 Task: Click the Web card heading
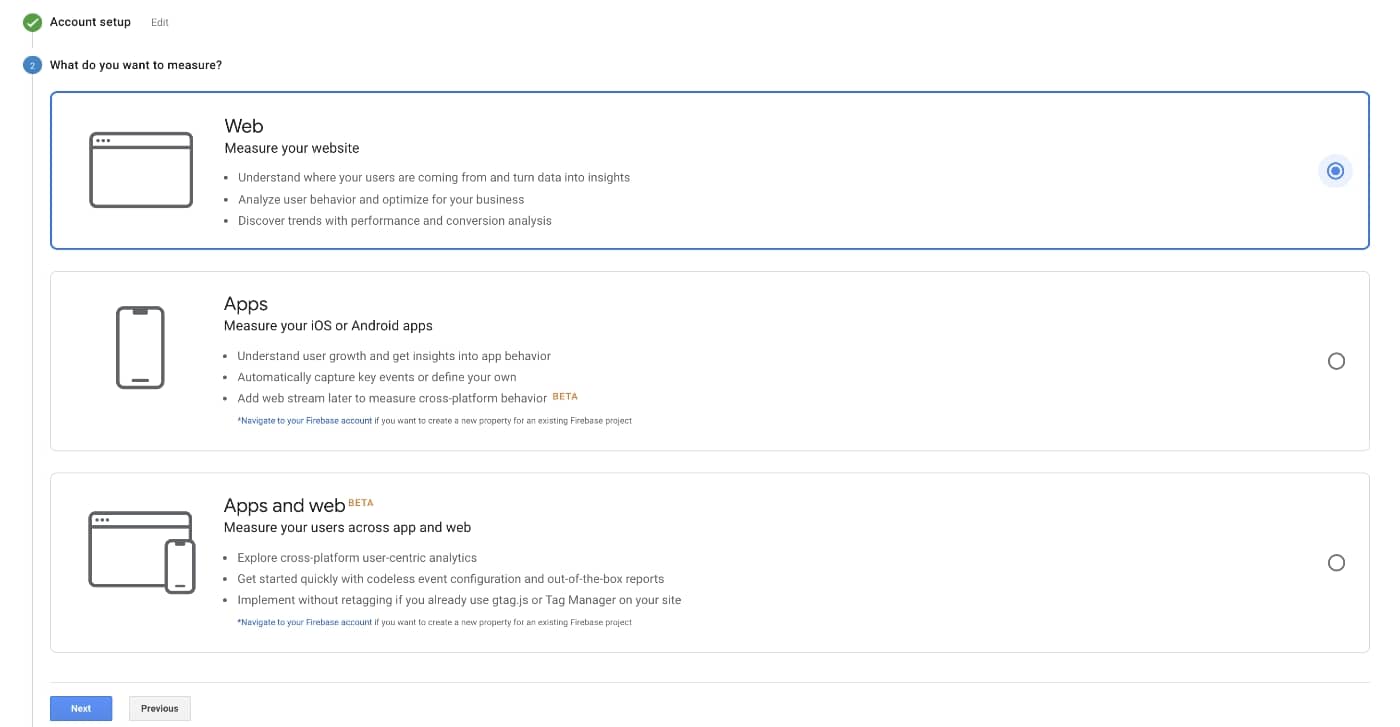244,126
